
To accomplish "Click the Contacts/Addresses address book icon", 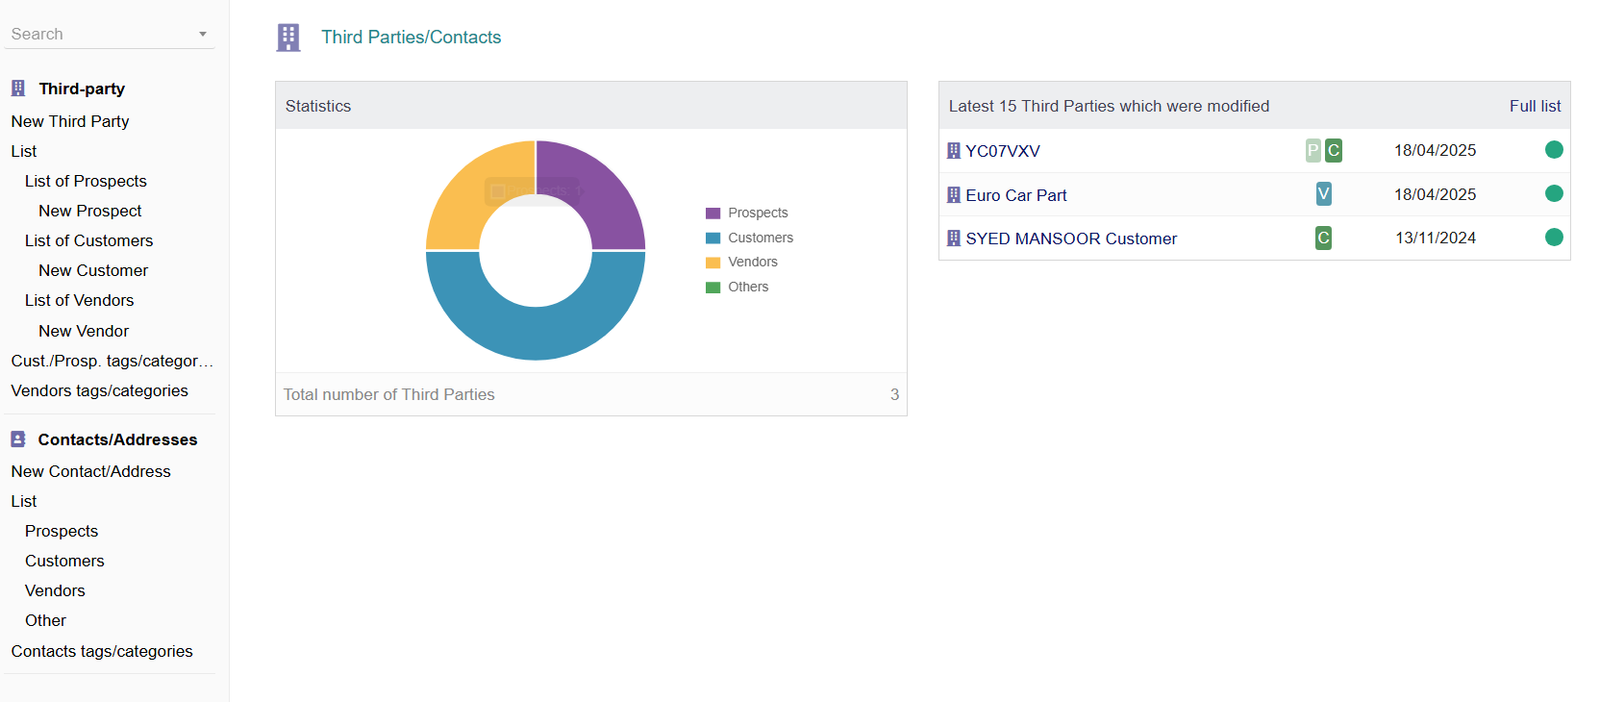I will pos(18,439).
